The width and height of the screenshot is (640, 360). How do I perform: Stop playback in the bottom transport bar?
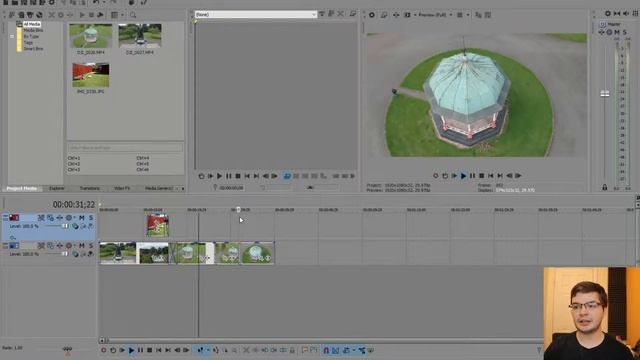click(149, 350)
